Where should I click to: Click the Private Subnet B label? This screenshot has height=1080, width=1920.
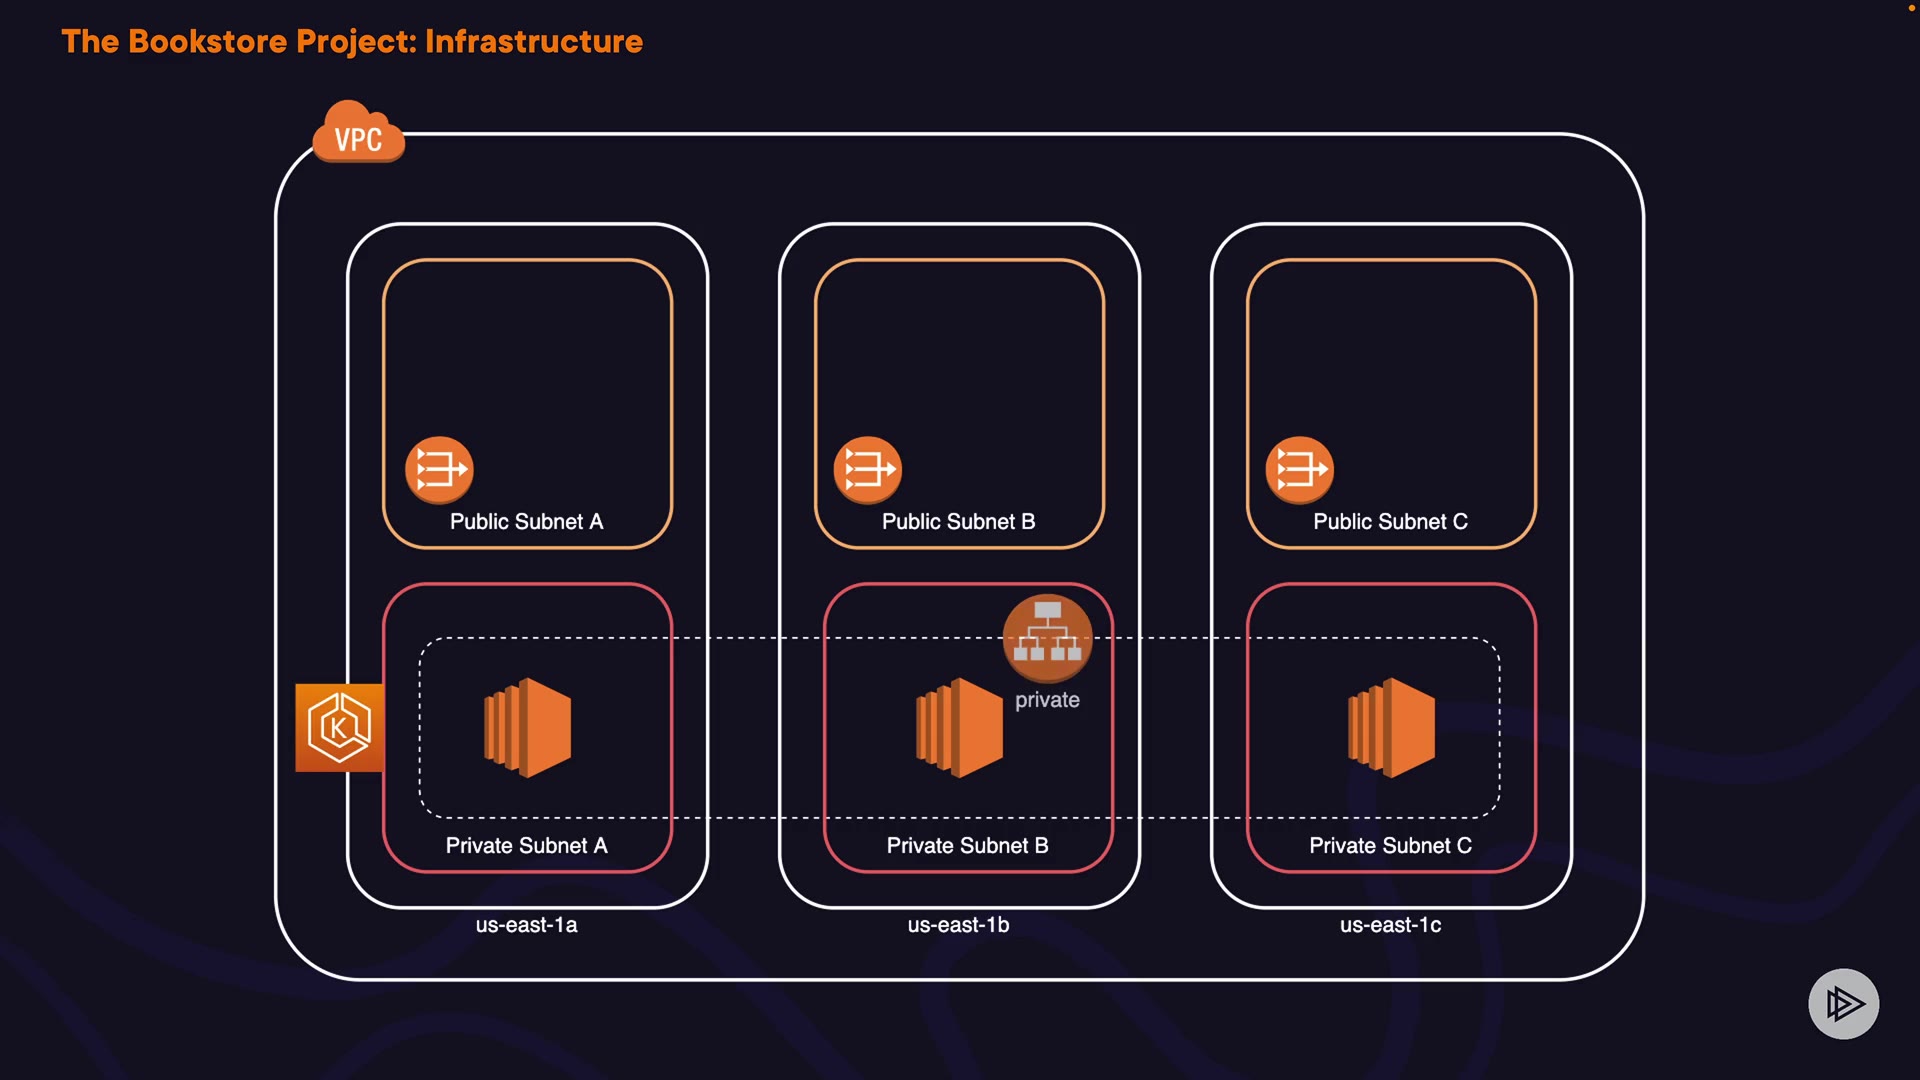tap(967, 846)
